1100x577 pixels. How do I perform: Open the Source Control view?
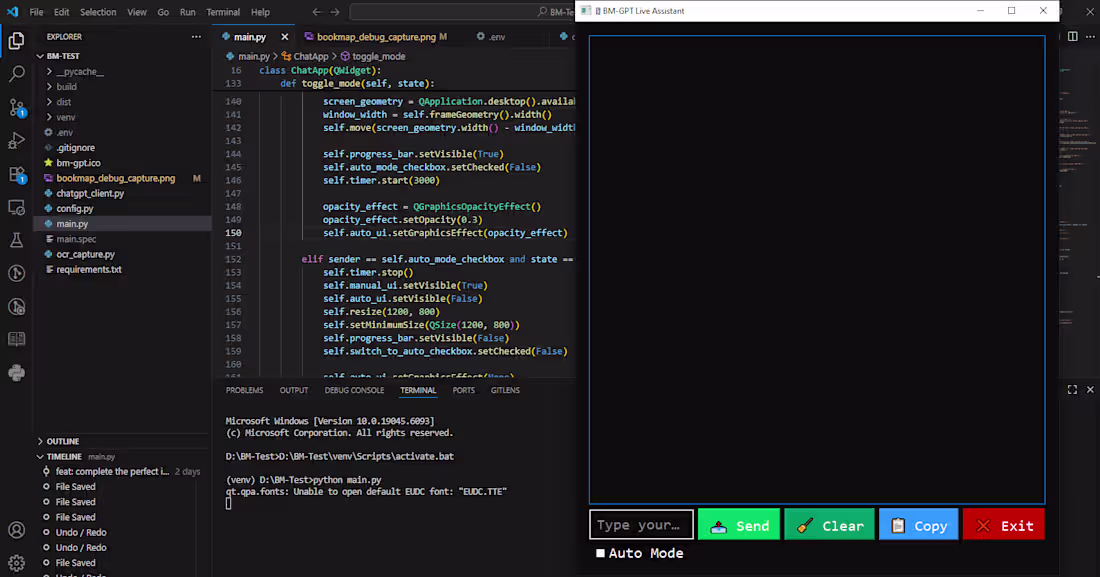pyautogui.click(x=16, y=107)
